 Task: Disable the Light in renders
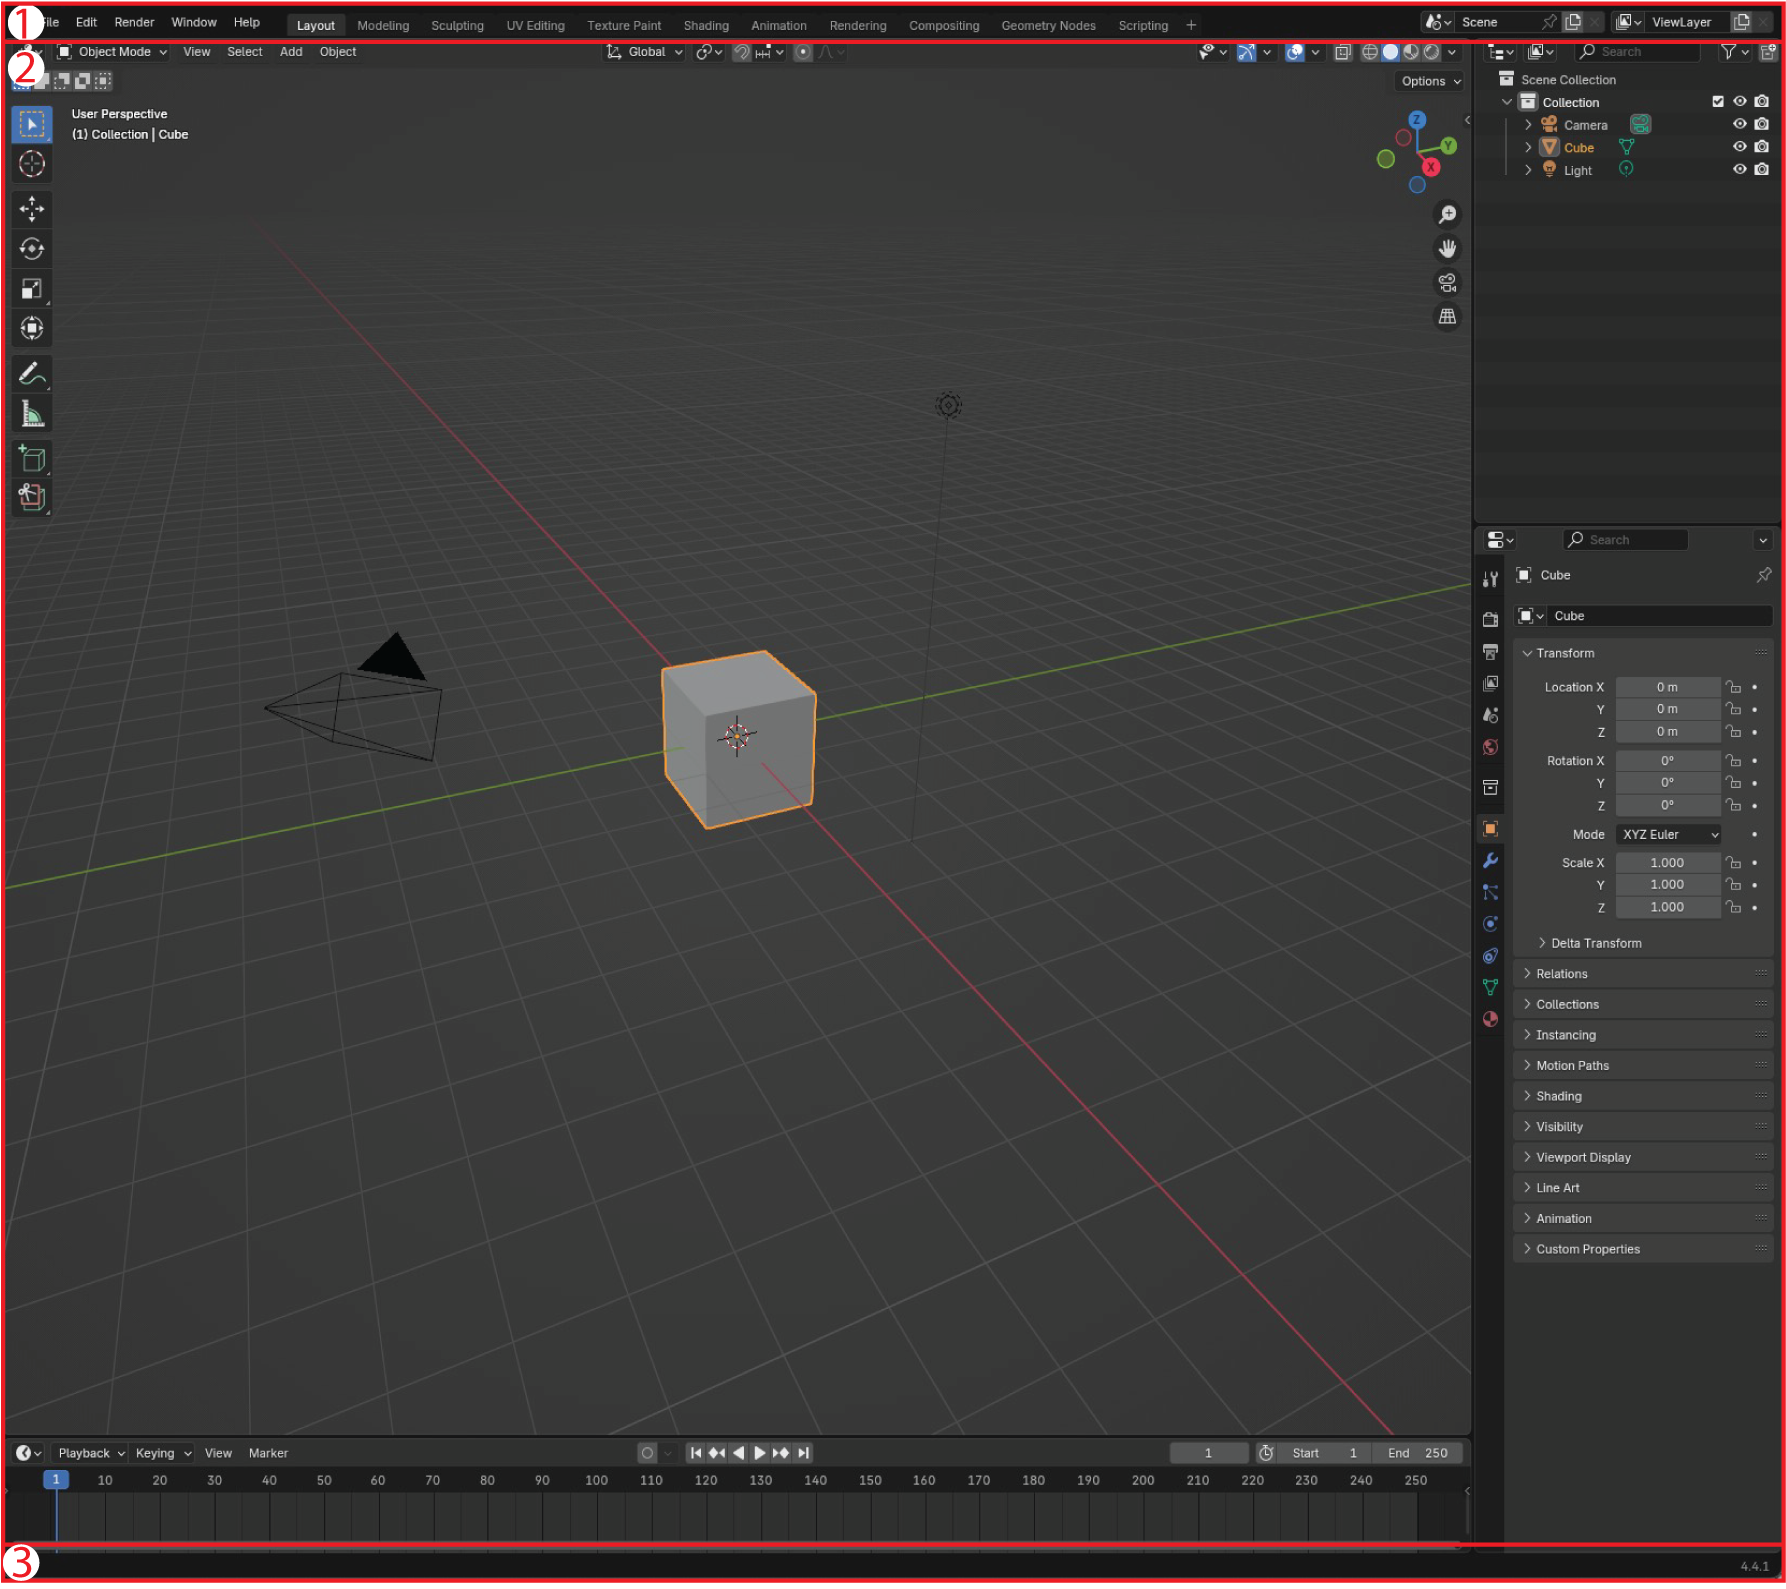coord(1762,170)
